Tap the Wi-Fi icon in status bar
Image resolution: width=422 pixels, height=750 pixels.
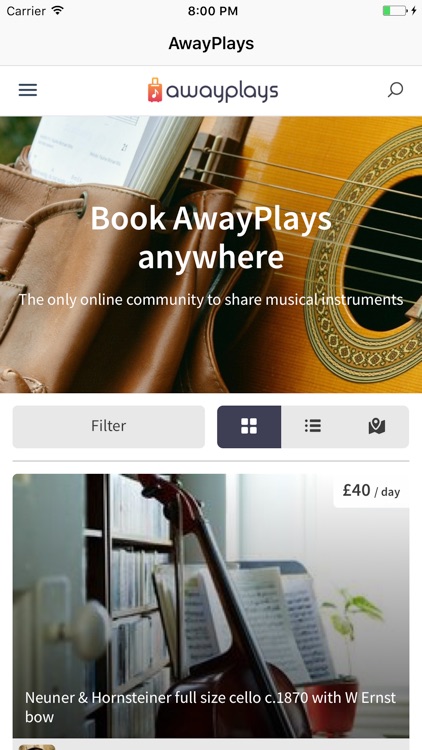tap(58, 11)
